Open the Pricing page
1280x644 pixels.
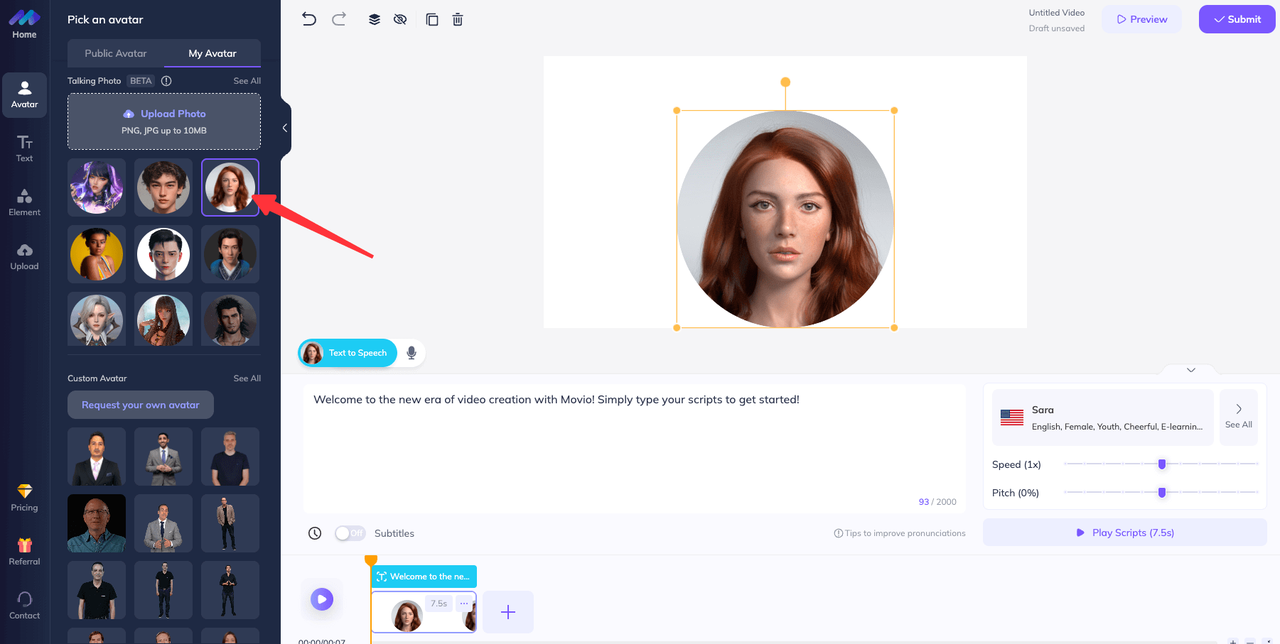(x=24, y=498)
